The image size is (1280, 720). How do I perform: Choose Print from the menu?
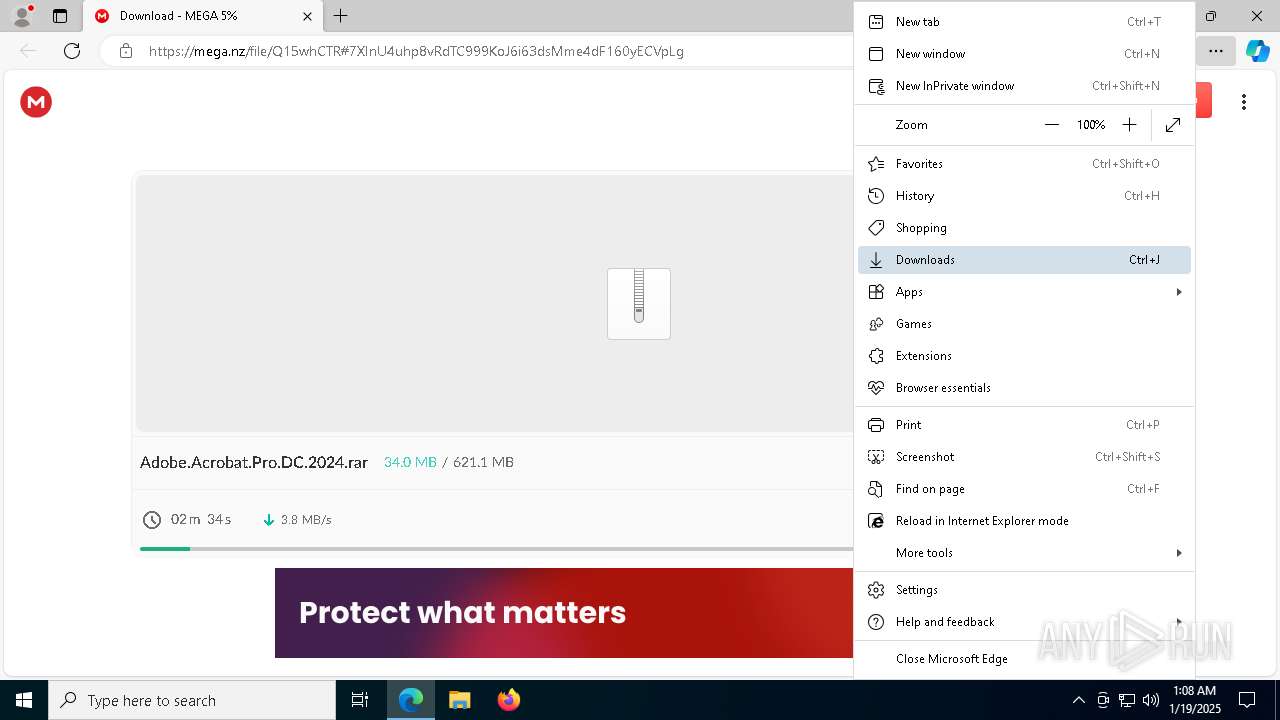click(1024, 425)
